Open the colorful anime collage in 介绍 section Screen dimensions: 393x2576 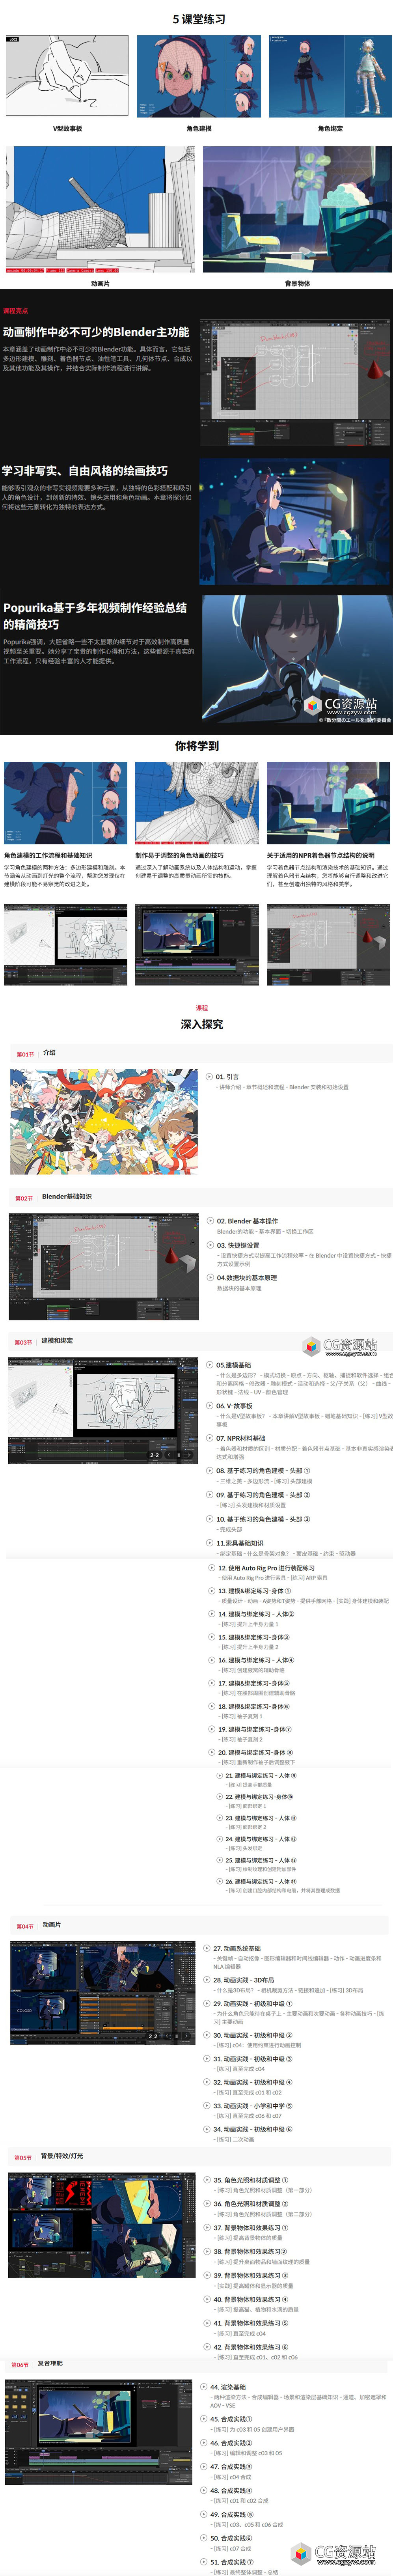click(104, 1121)
